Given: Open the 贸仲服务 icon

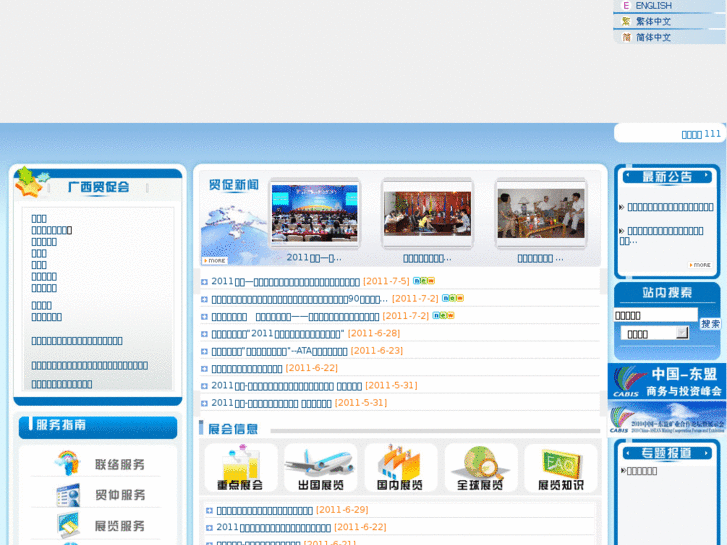Looking at the screenshot, I should (x=68, y=494).
